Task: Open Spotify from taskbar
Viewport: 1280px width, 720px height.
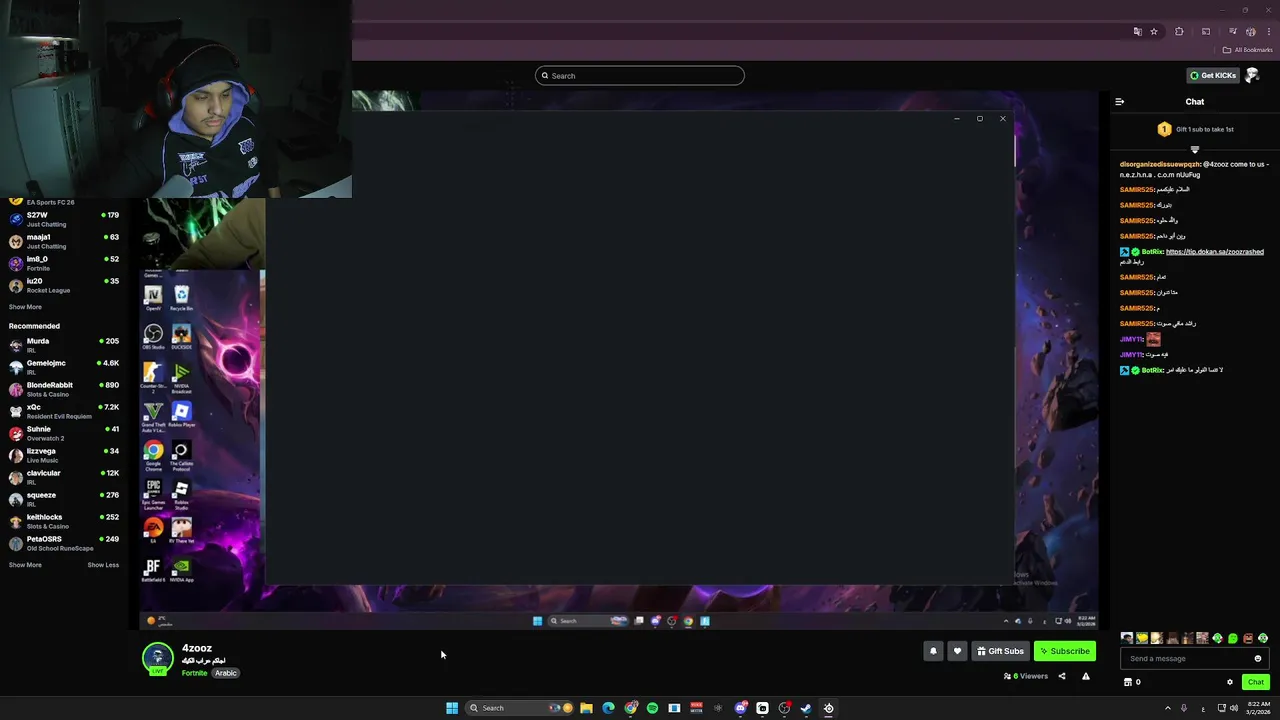Action: [652, 708]
